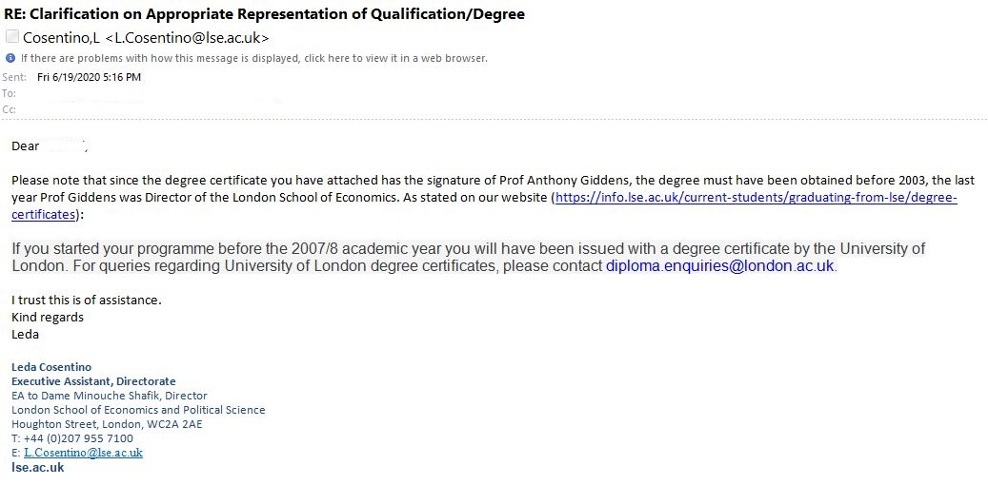Tick the presence box beside Cosentino,L
The width and height of the screenshot is (988, 484).
pyautogui.click(x=12, y=38)
